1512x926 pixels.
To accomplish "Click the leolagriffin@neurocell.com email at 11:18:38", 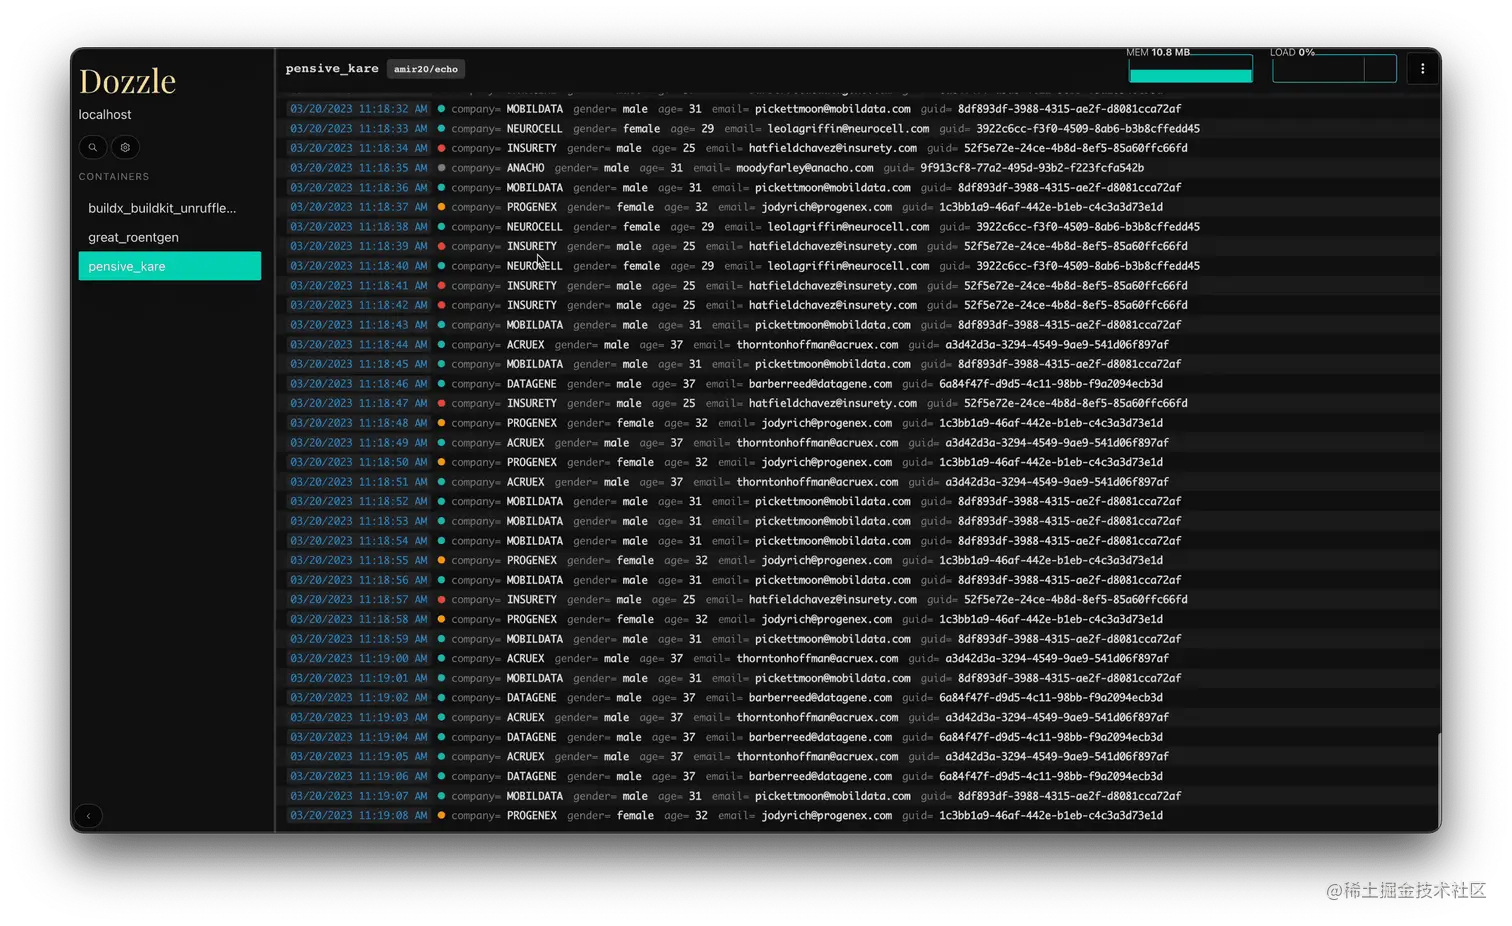I will click(x=848, y=227).
